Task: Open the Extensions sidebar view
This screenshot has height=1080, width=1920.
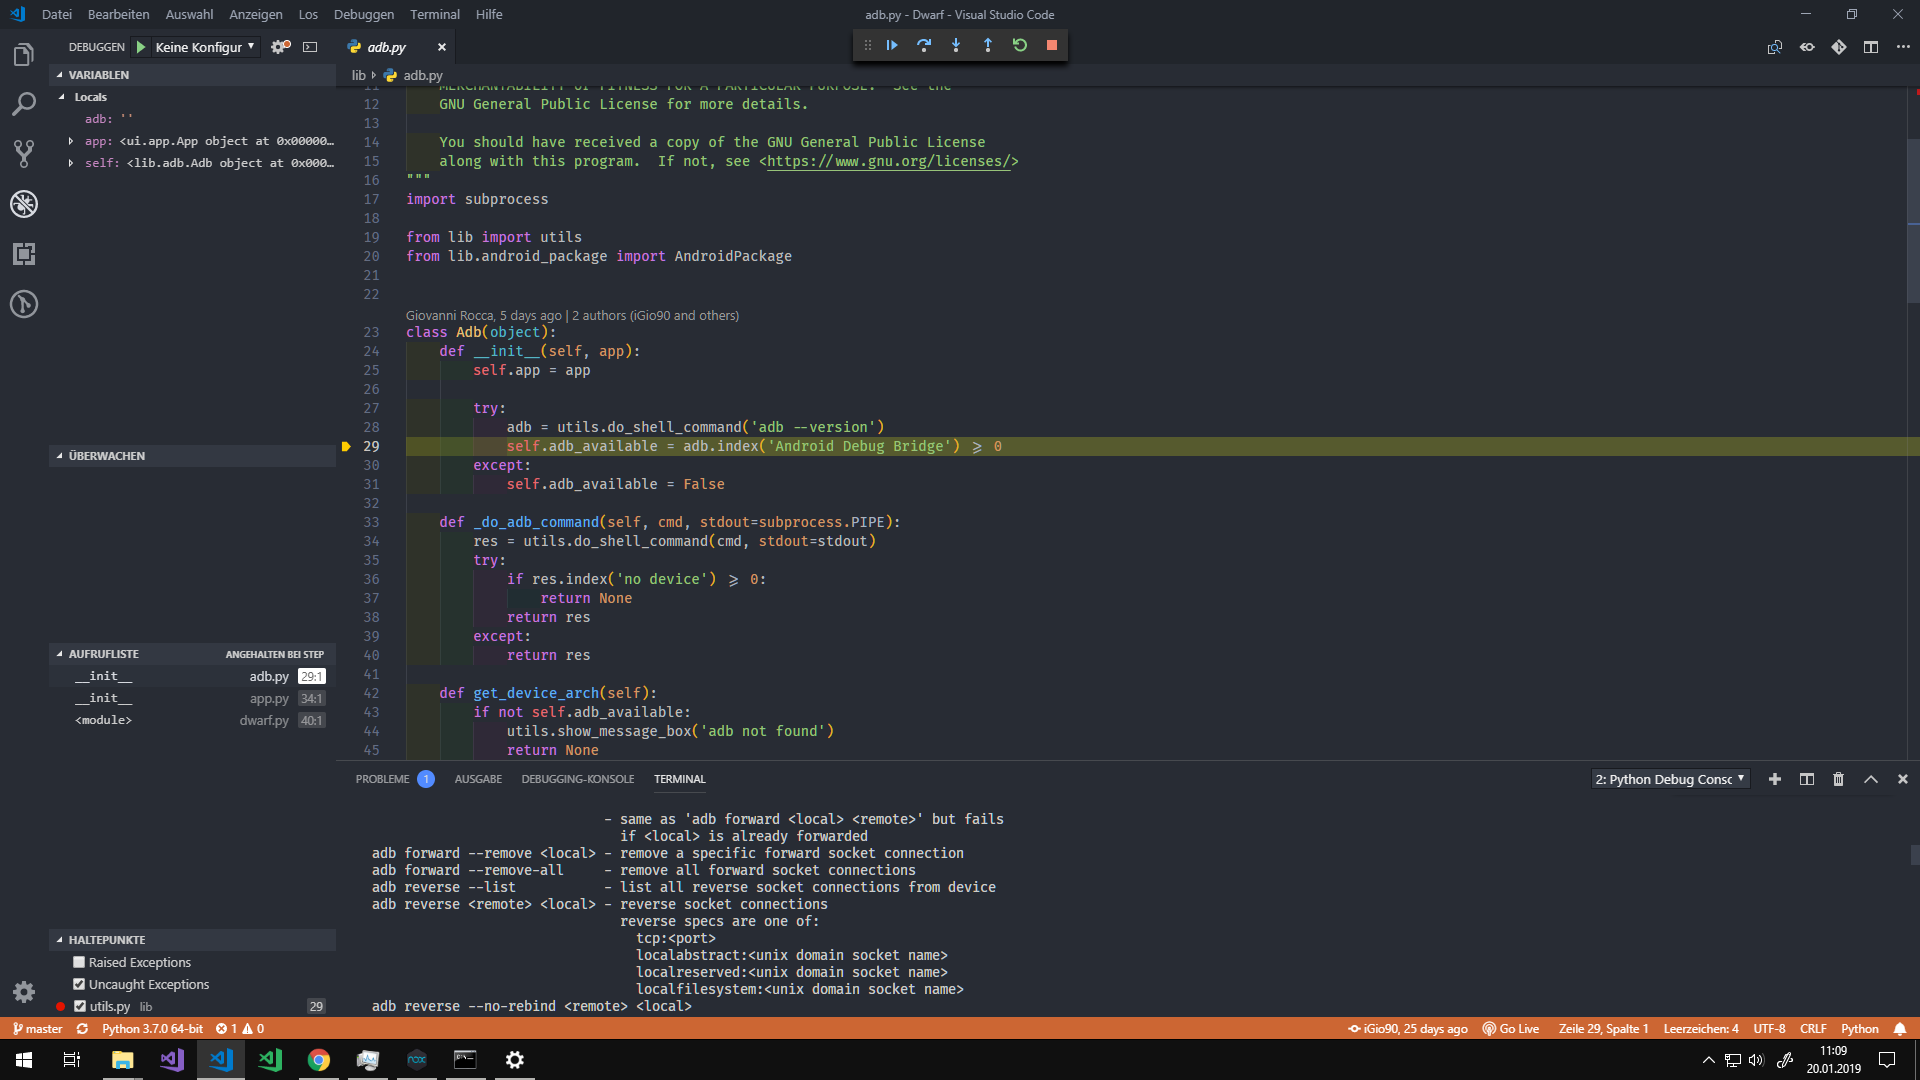Action: pyautogui.click(x=24, y=254)
